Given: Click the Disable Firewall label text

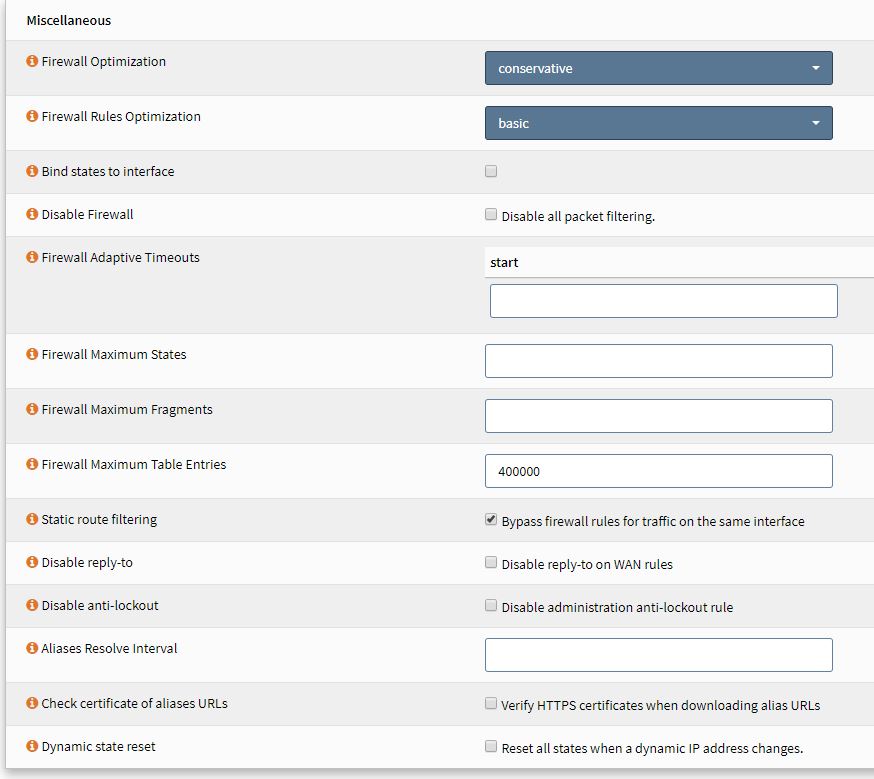Looking at the screenshot, I should [88, 215].
